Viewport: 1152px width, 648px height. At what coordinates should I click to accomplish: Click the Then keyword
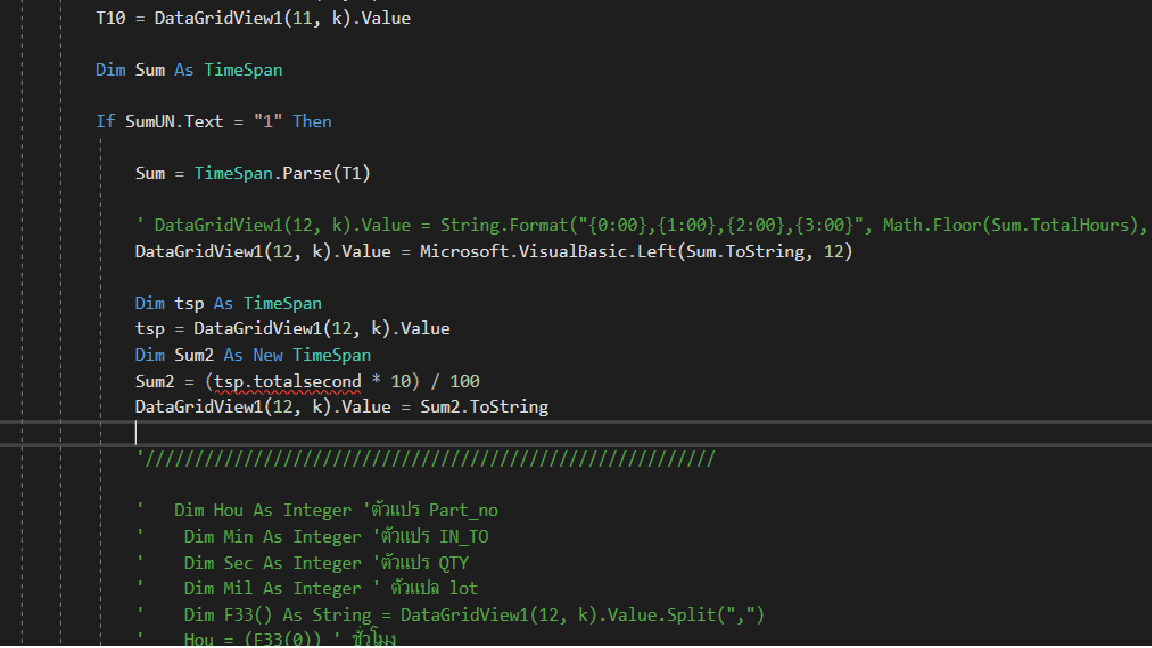point(312,121)
